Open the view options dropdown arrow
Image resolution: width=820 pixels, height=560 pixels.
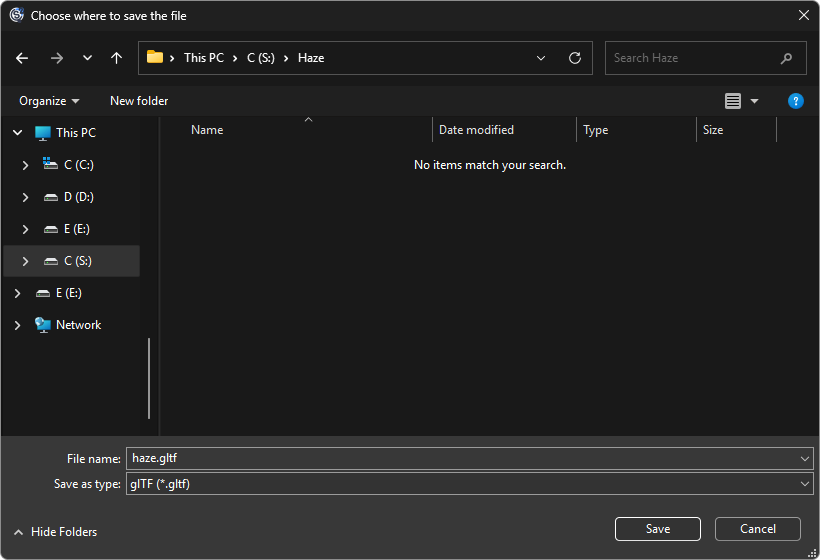754,101
